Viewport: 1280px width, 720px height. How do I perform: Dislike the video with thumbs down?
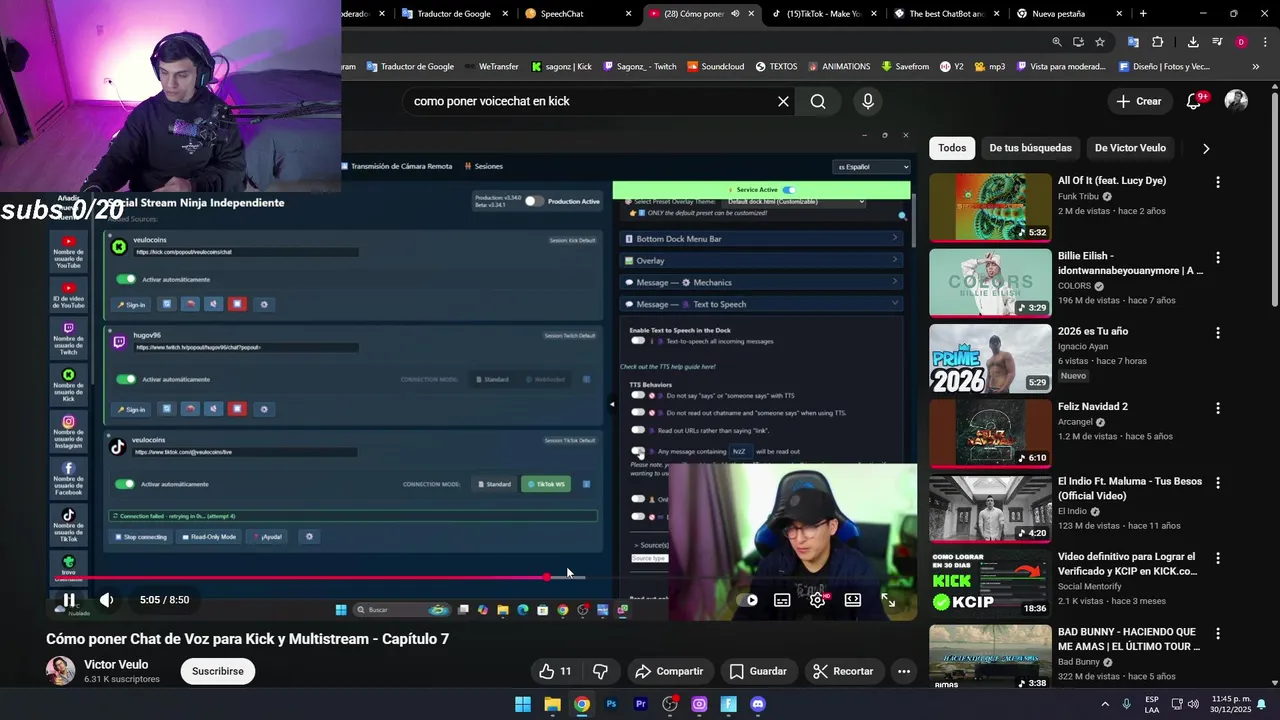coord(601,671)
